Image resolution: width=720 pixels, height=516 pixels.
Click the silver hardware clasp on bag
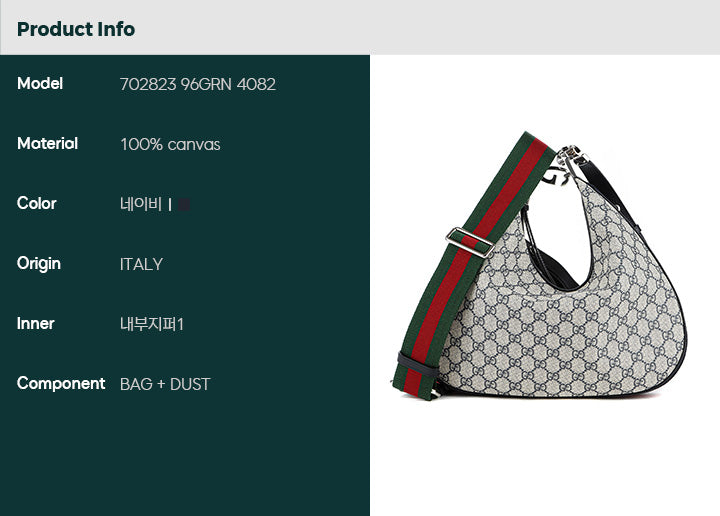[x=567, y=166]
